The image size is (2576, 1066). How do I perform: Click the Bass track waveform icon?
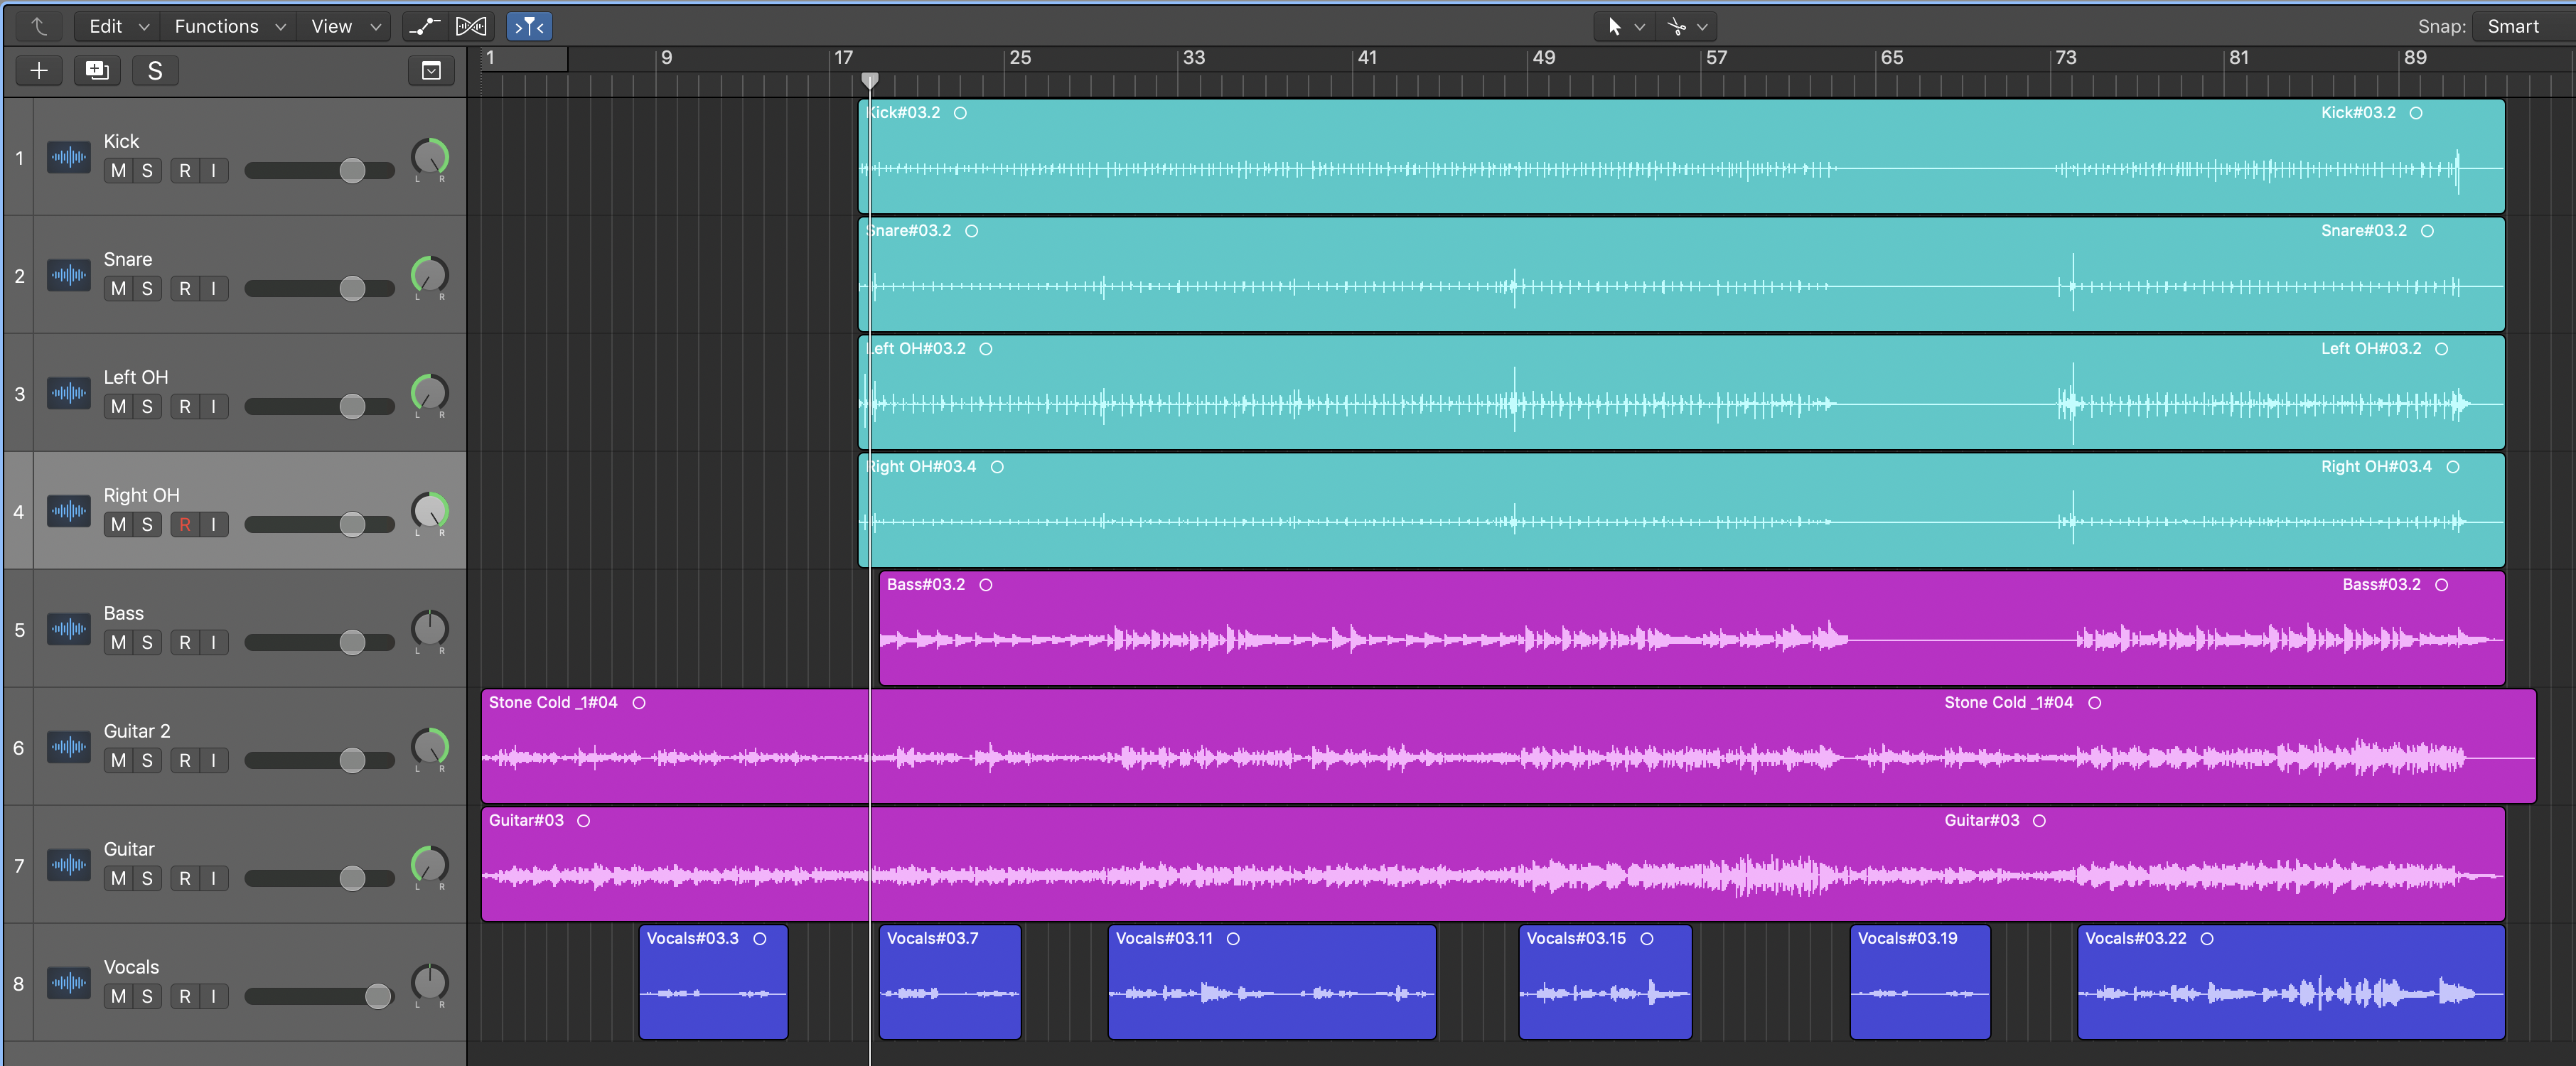point(69,629)
